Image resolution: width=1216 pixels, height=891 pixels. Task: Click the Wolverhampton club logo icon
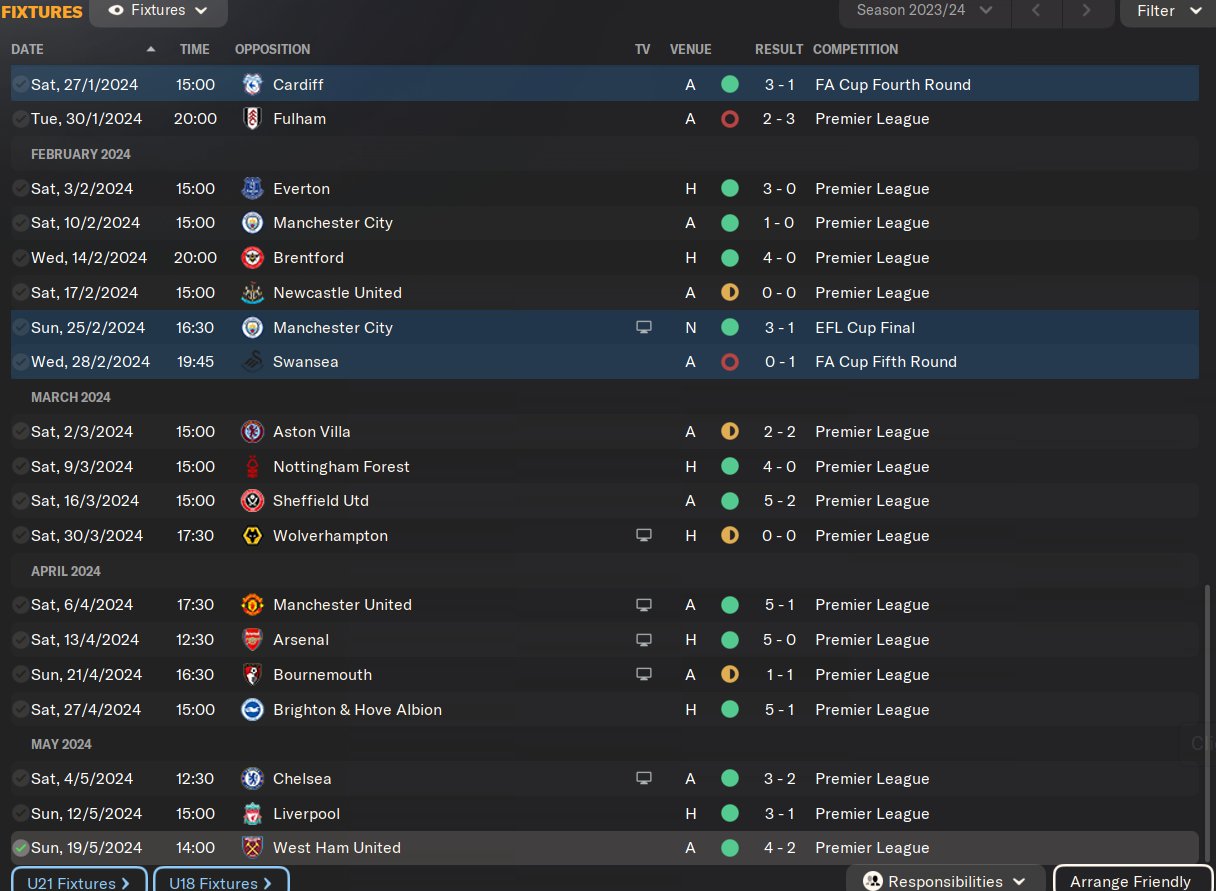pos(252,536)
